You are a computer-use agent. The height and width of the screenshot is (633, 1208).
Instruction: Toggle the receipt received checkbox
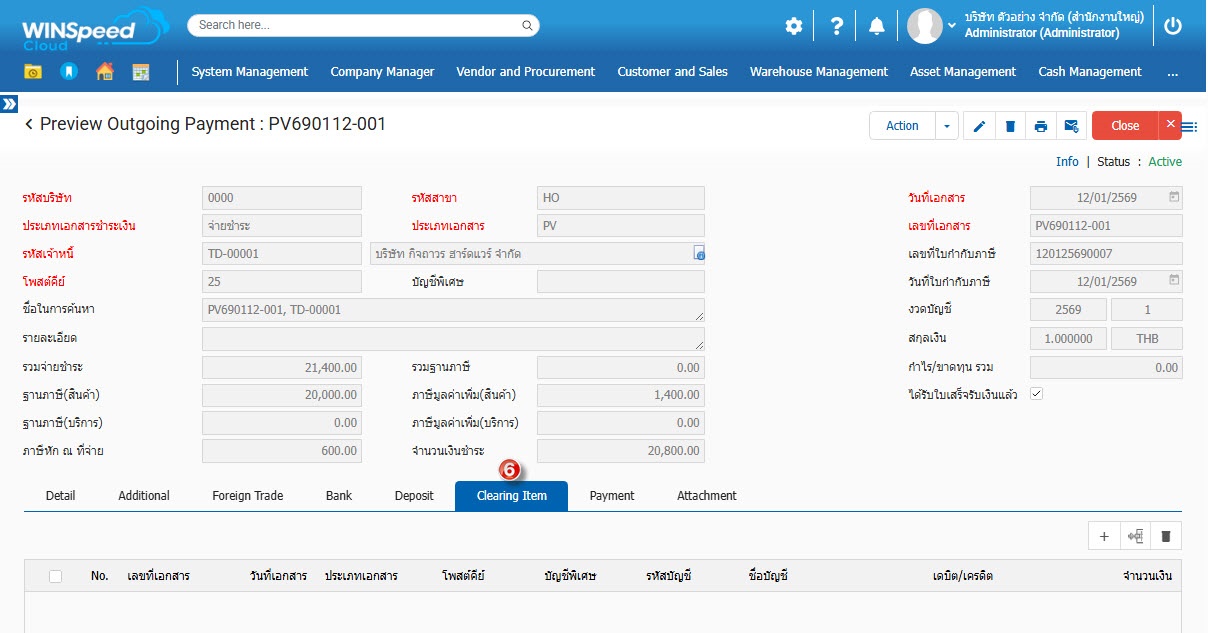tap(1036, 394)
